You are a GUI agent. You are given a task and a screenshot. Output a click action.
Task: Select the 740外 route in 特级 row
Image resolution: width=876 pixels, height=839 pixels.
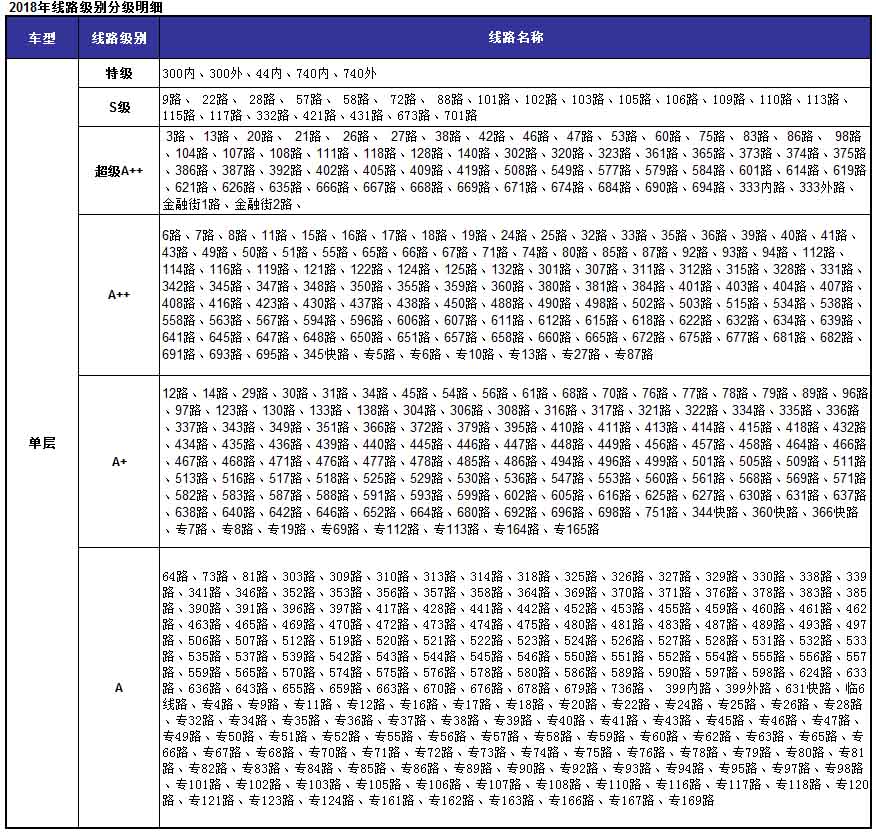tap(360, 74)
